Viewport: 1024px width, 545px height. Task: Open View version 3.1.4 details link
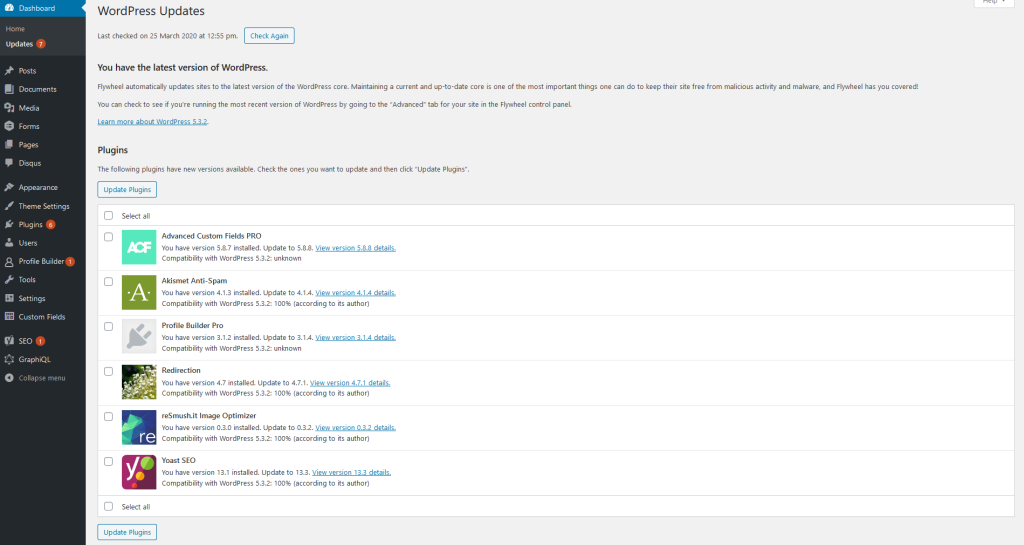point(355,337)
